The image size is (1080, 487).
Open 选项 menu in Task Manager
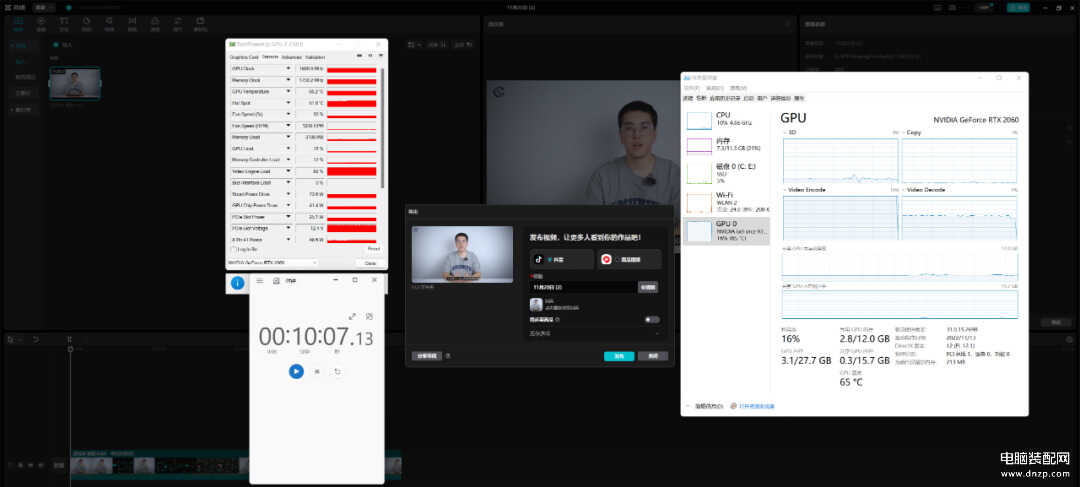[717, 88]
